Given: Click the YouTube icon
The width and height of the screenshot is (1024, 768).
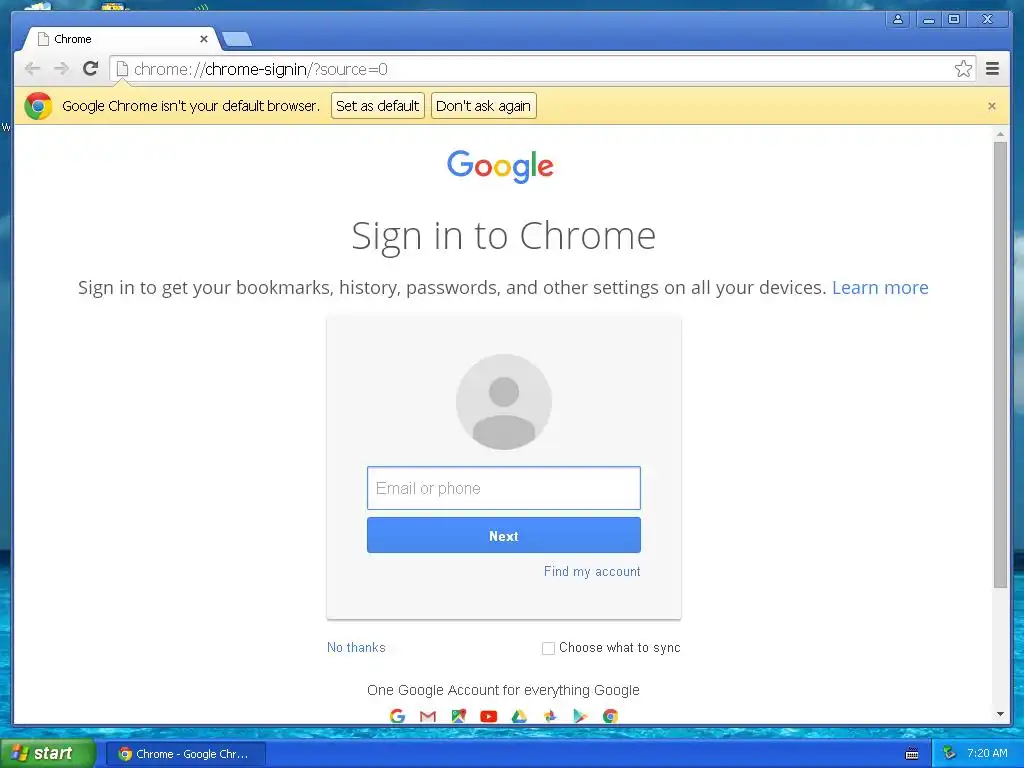Looking at the screenshot, I should click(x=488, y=716).
